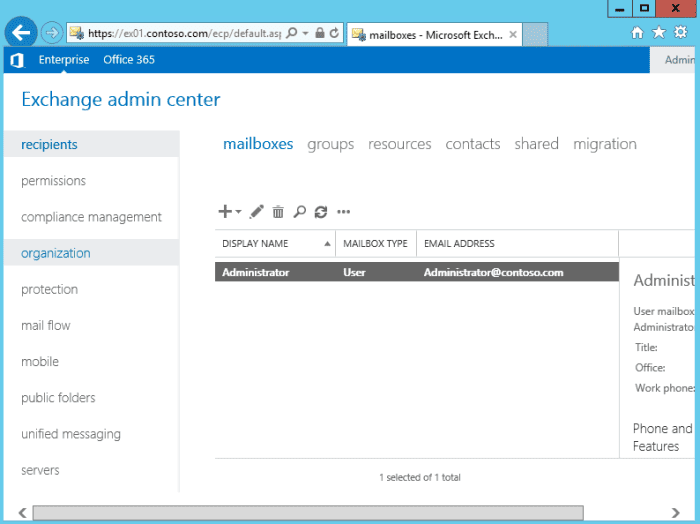Viewport: 700px width, 524px height.
Task: Delete the selected mailbox with trash icon
Action: tap(278, 212)
